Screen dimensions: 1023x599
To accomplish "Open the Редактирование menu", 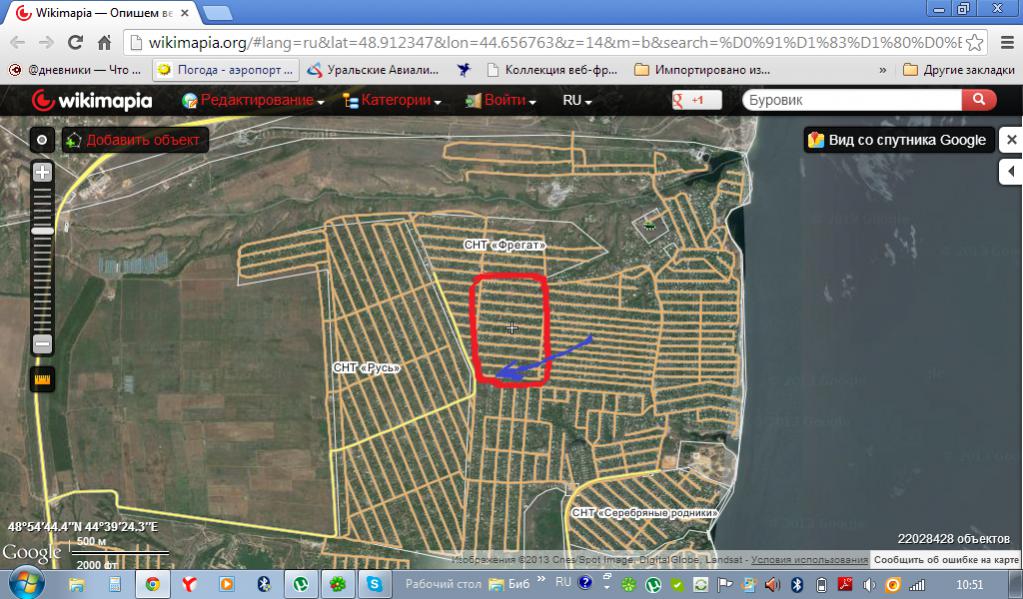I will pyautogui.click(x=253, y=100).
